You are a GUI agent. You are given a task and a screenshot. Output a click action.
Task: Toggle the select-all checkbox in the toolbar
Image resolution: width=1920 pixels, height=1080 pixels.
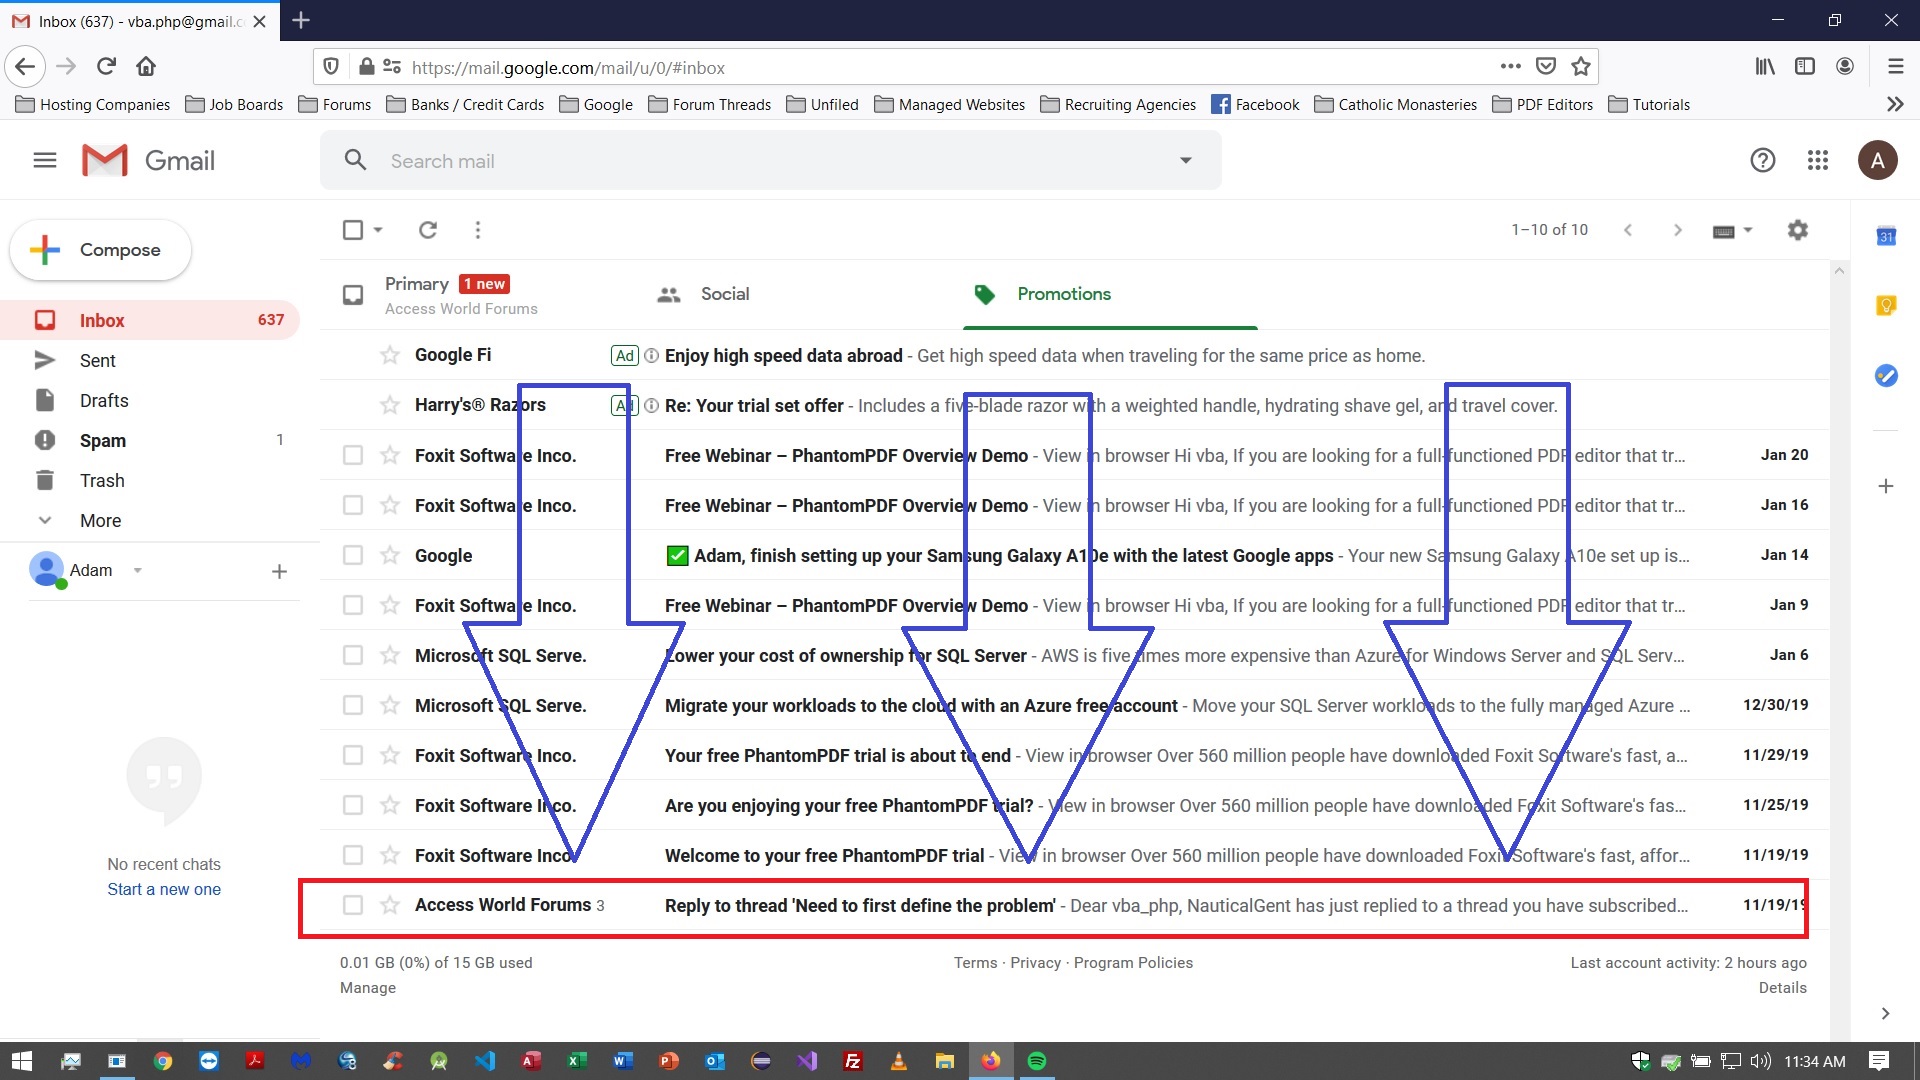click(x=353, y=230)
